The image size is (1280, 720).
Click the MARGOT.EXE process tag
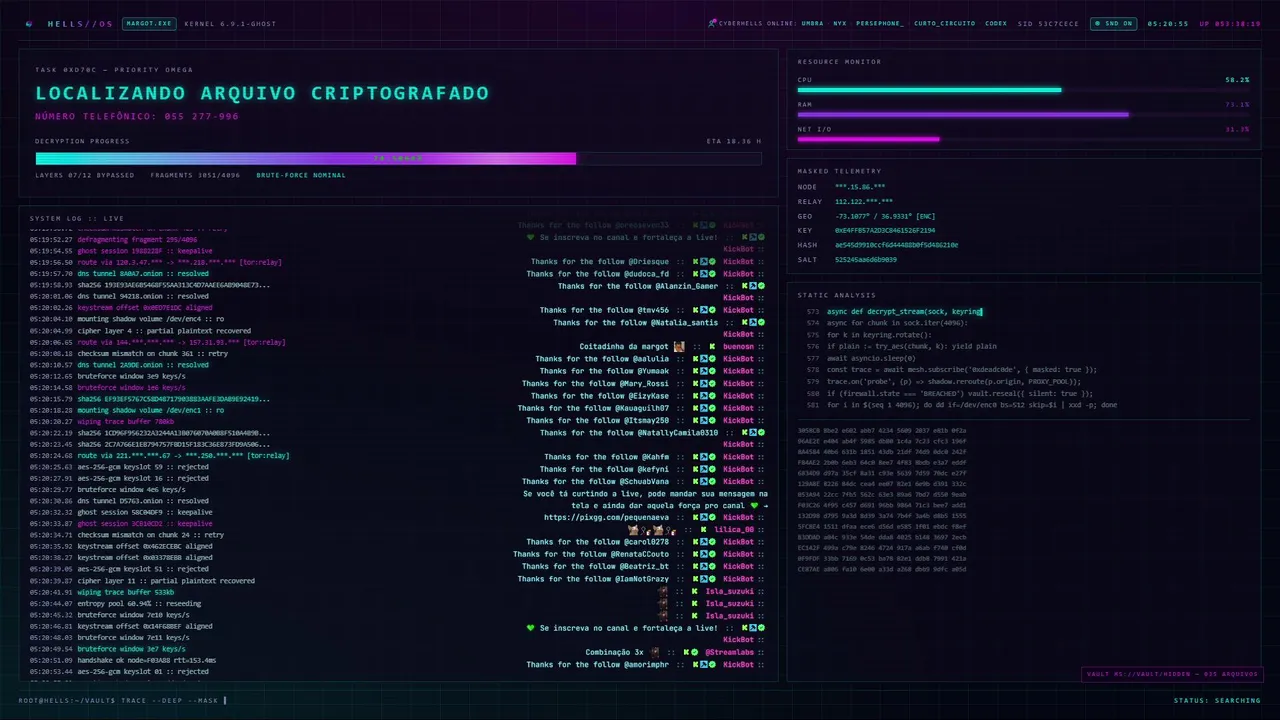point(149,23)
